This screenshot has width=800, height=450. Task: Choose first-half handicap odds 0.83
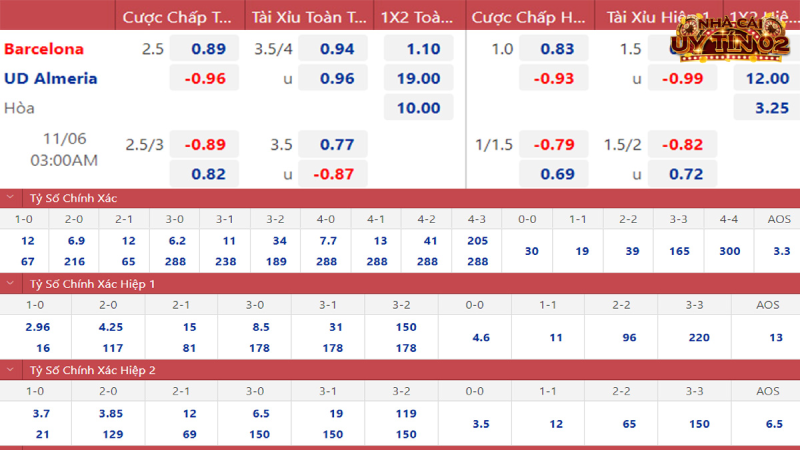(557, 49)
